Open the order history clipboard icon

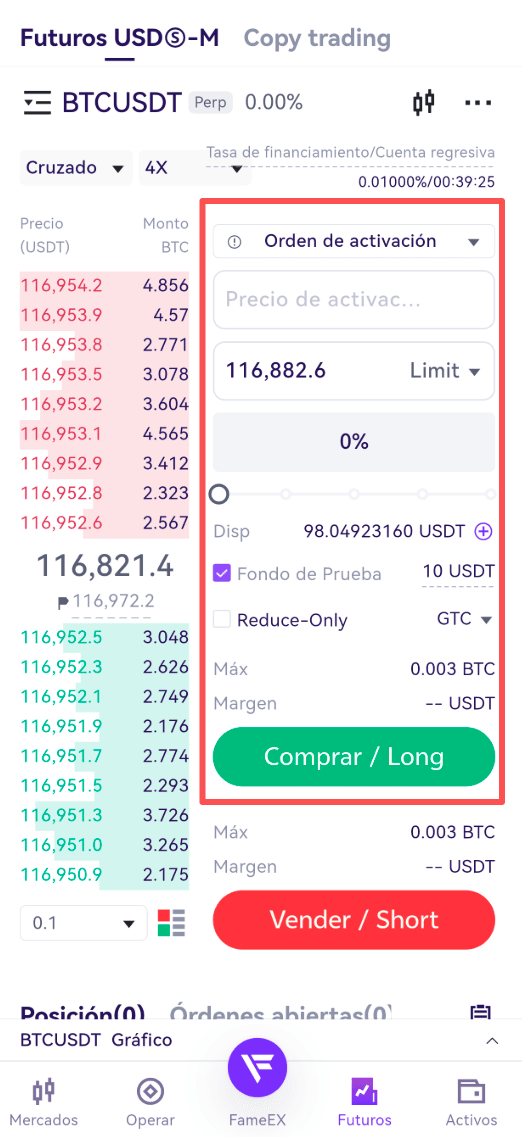tap(481, 1013)
